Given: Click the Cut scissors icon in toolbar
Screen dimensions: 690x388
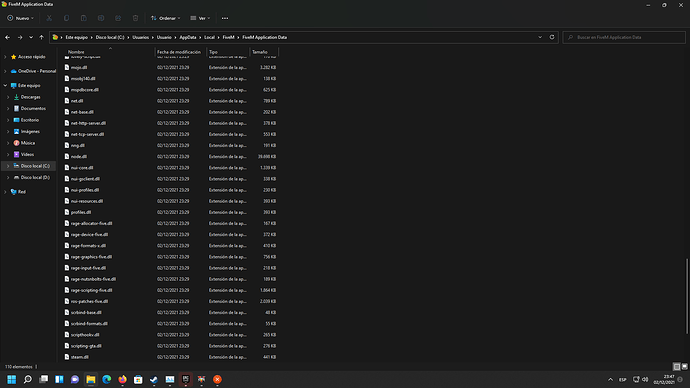Looking at the screenshot, I should 49,18.
